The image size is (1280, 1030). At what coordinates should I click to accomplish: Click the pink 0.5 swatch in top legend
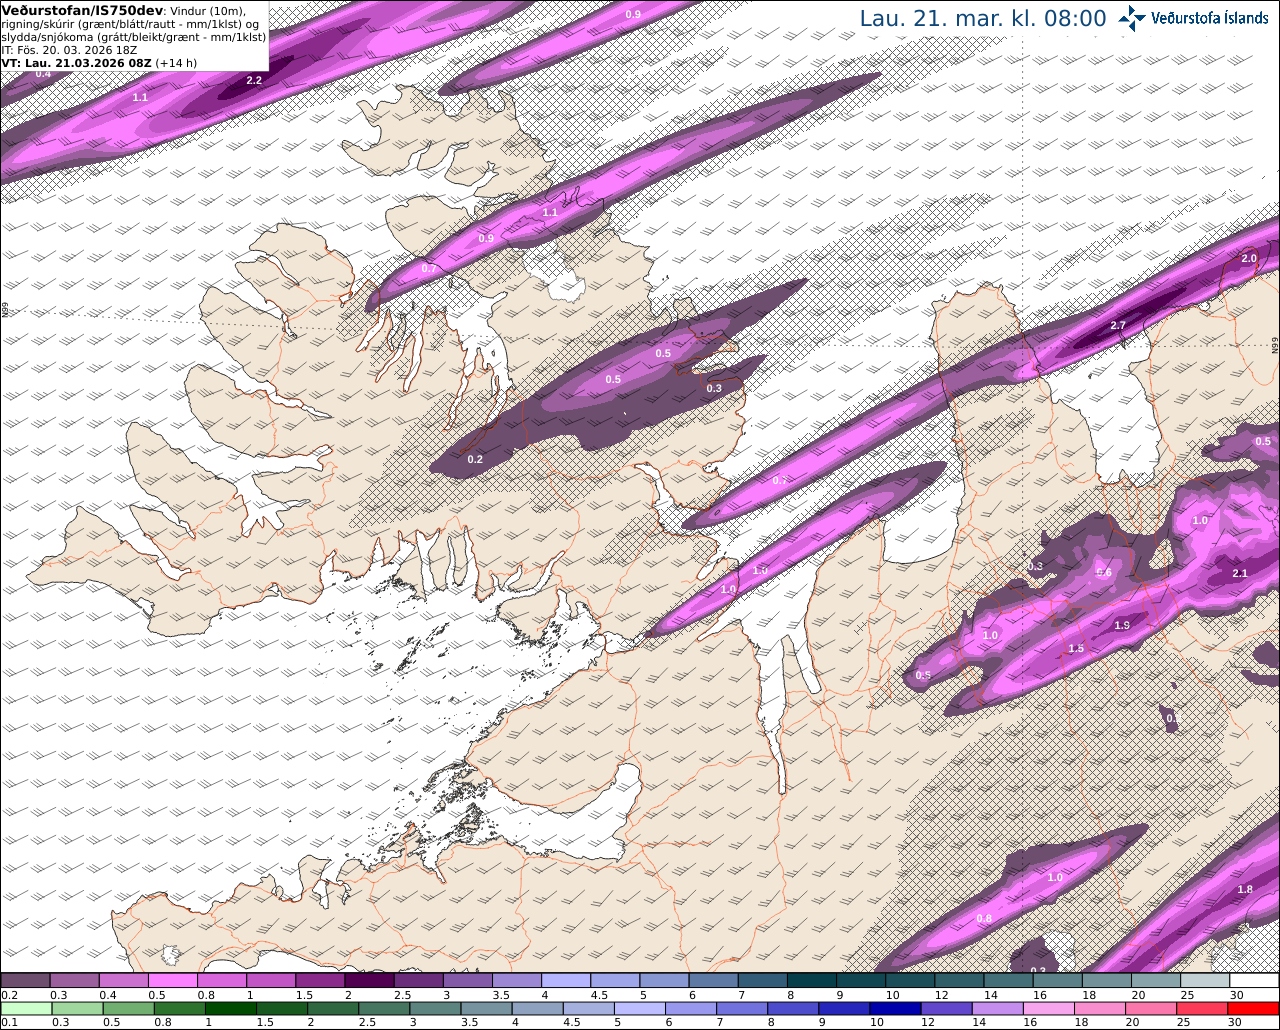[x=172, y=981]
